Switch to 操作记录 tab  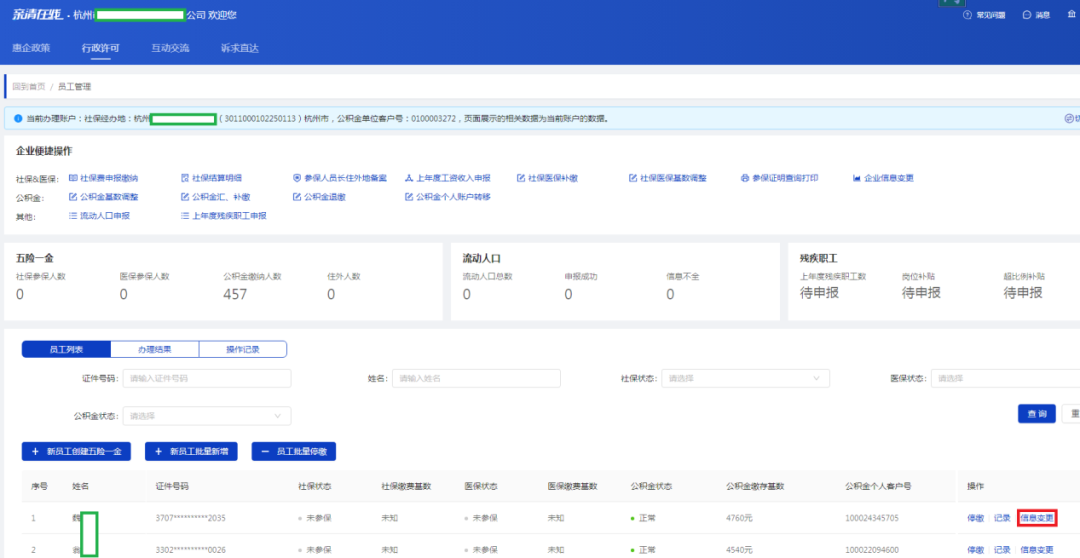tap(242, 349)
